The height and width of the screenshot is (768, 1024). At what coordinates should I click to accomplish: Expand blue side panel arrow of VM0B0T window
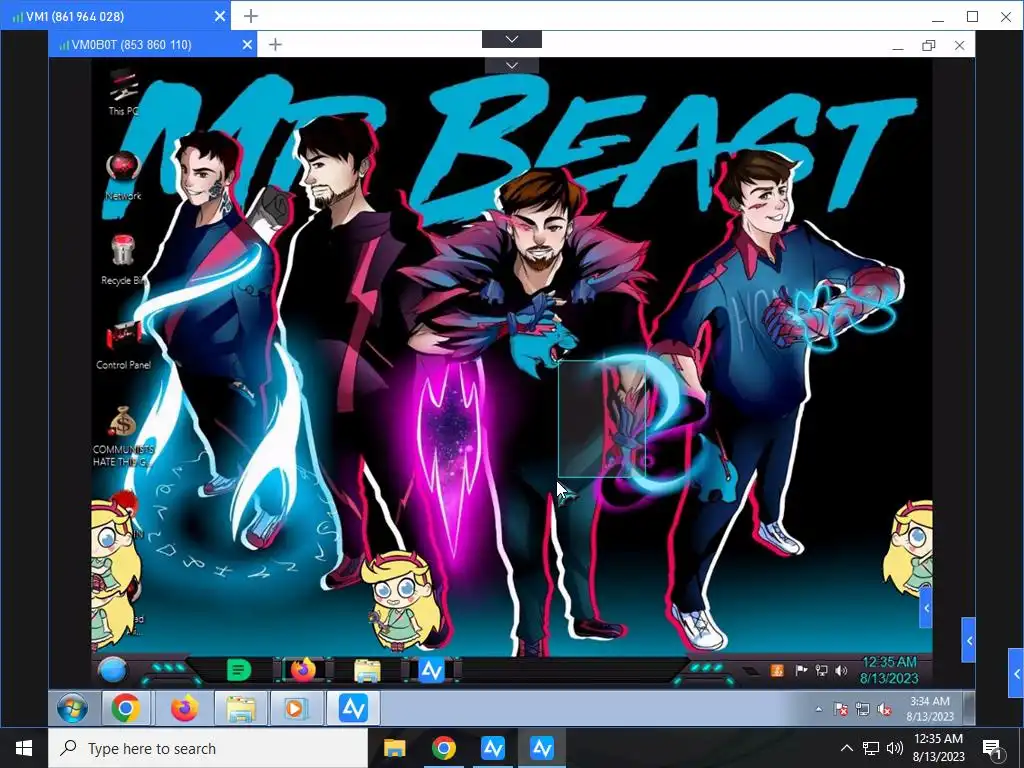[x=968, y=640]
